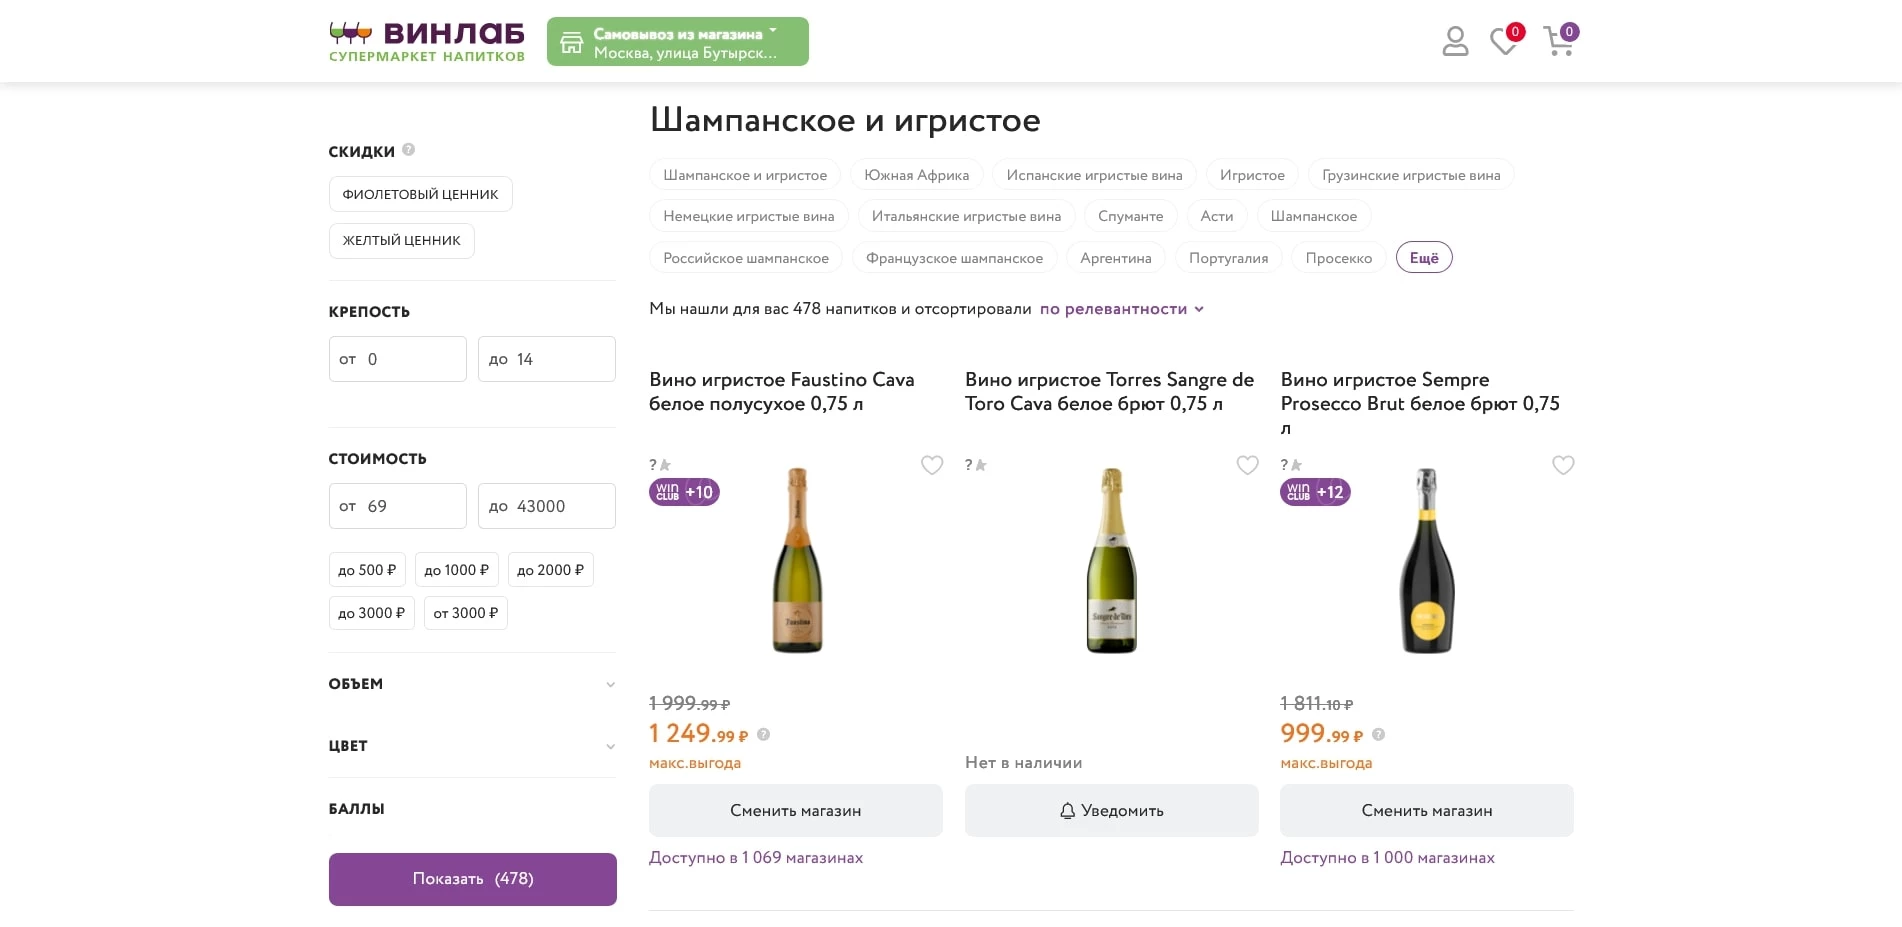Click the Показать (478) button
Screen dimensions: 1902x927
coord(472,879)
